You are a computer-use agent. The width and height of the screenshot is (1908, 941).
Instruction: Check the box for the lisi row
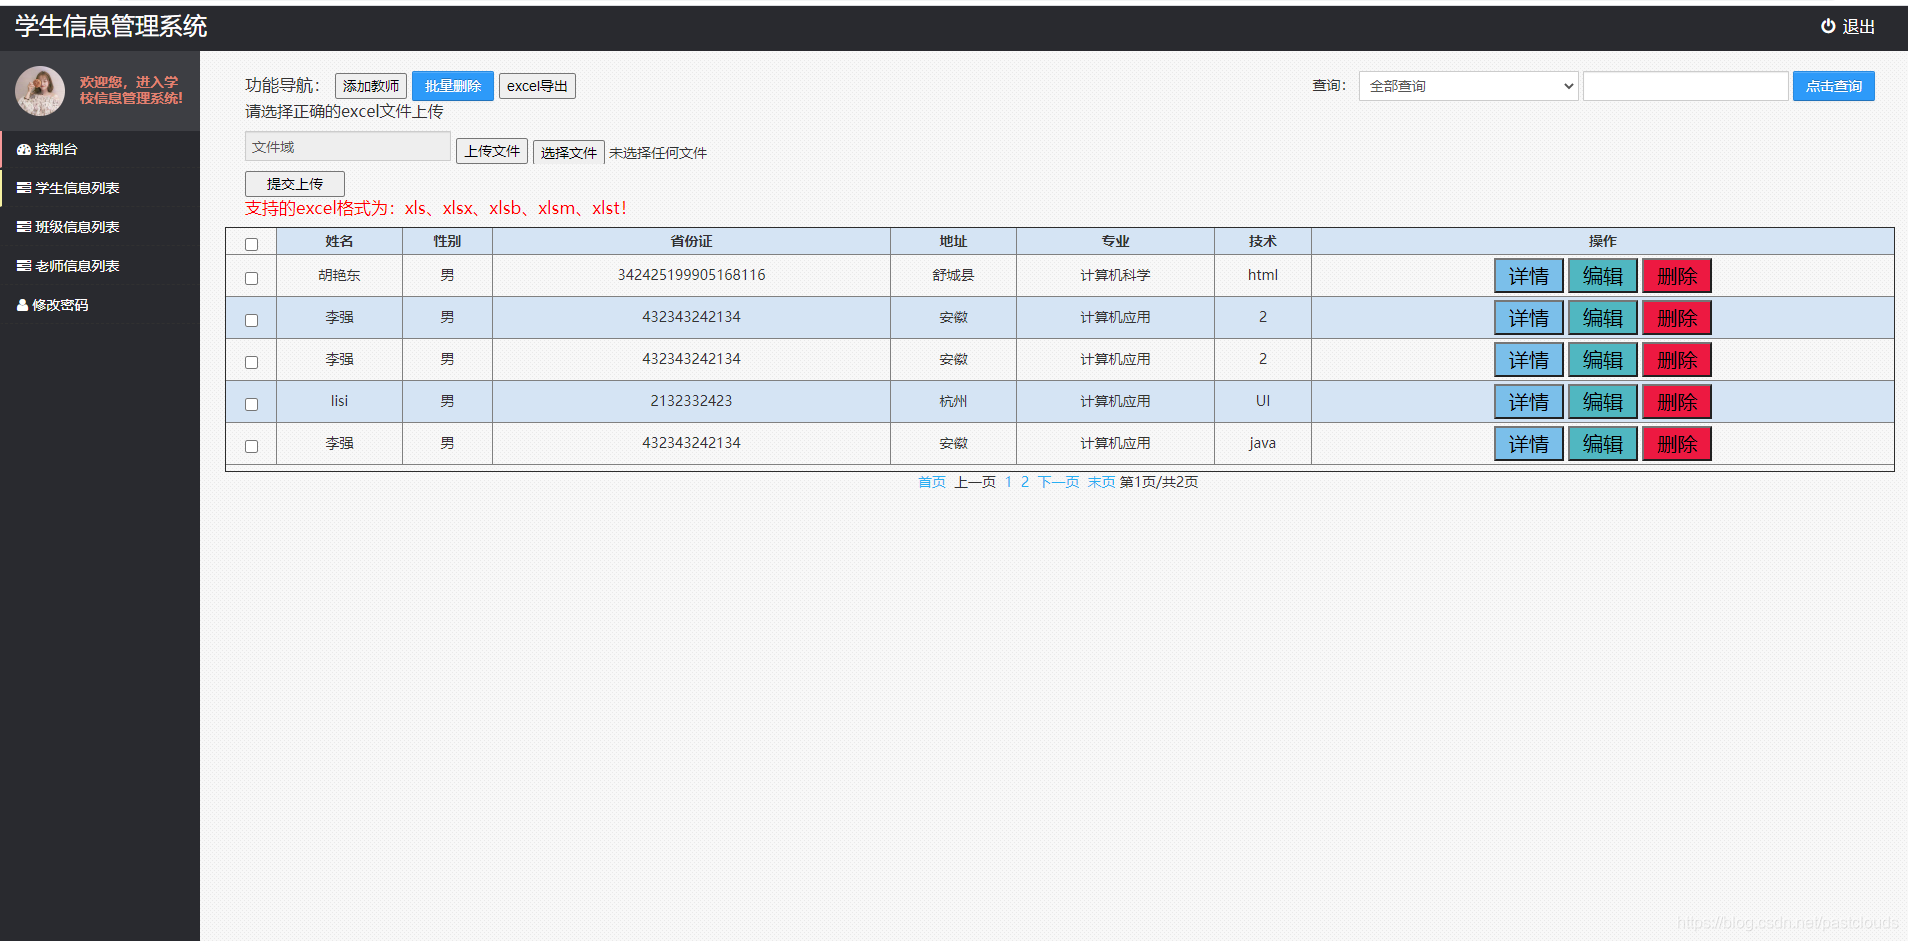tap(252, 404)
